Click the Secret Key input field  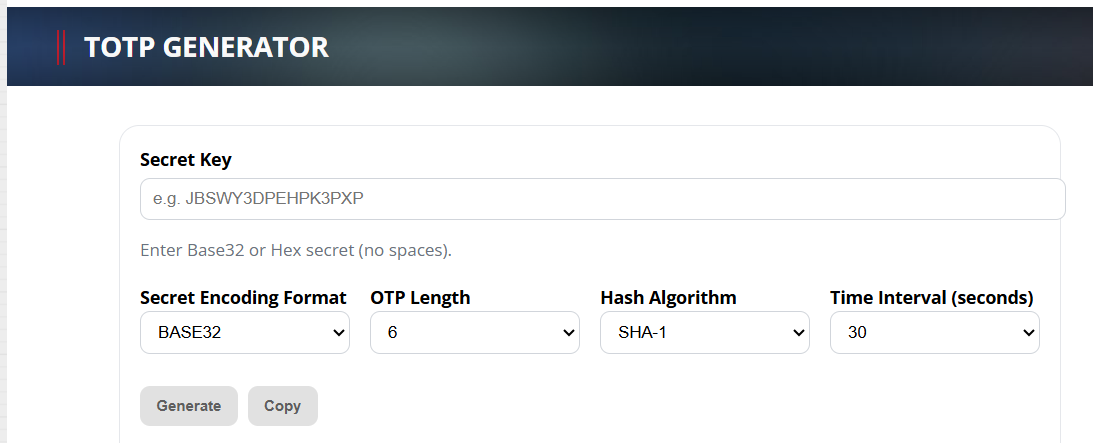pyautogui.click(x=602, y=199)
